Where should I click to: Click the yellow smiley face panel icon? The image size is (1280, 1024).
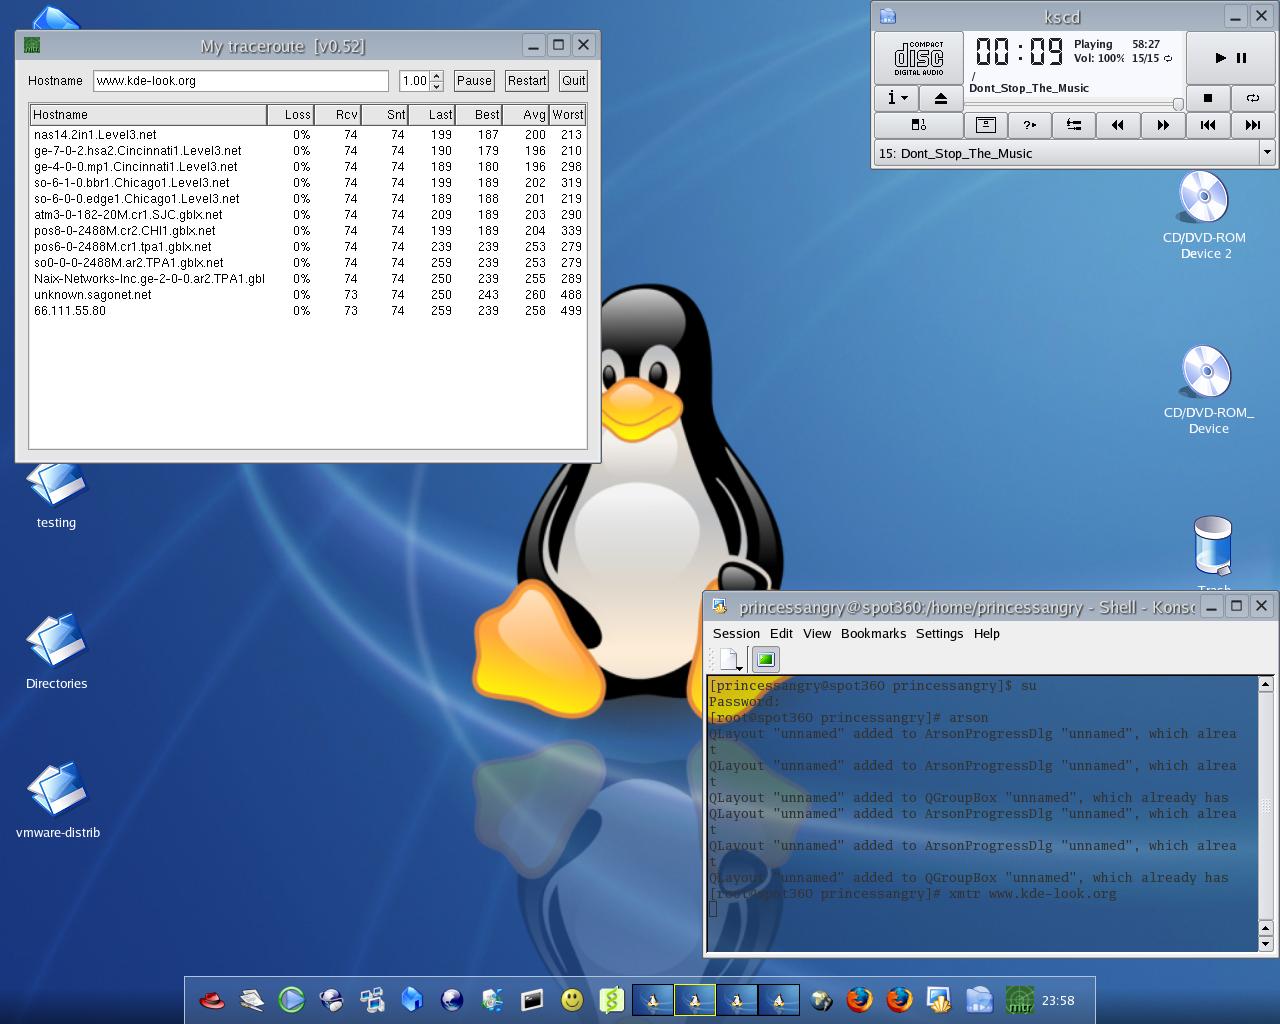572,999
